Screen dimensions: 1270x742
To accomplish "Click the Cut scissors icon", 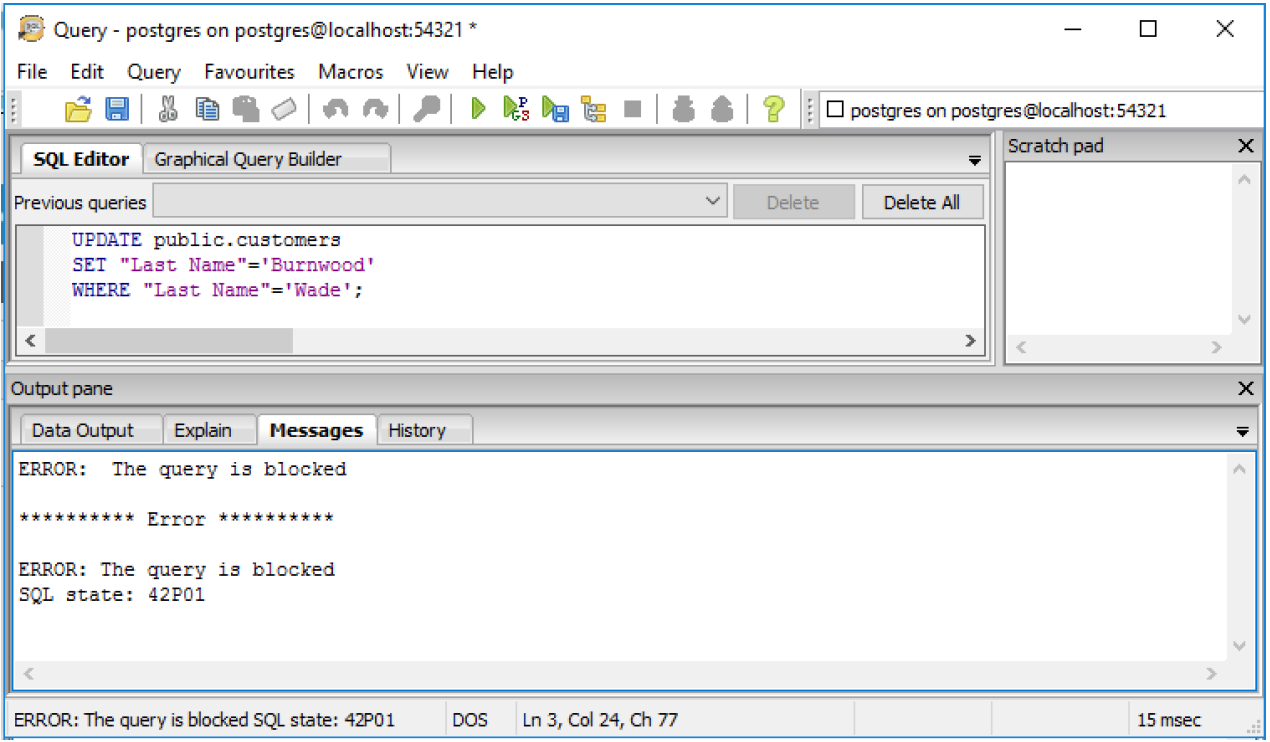I will click(x=168, y=109).
